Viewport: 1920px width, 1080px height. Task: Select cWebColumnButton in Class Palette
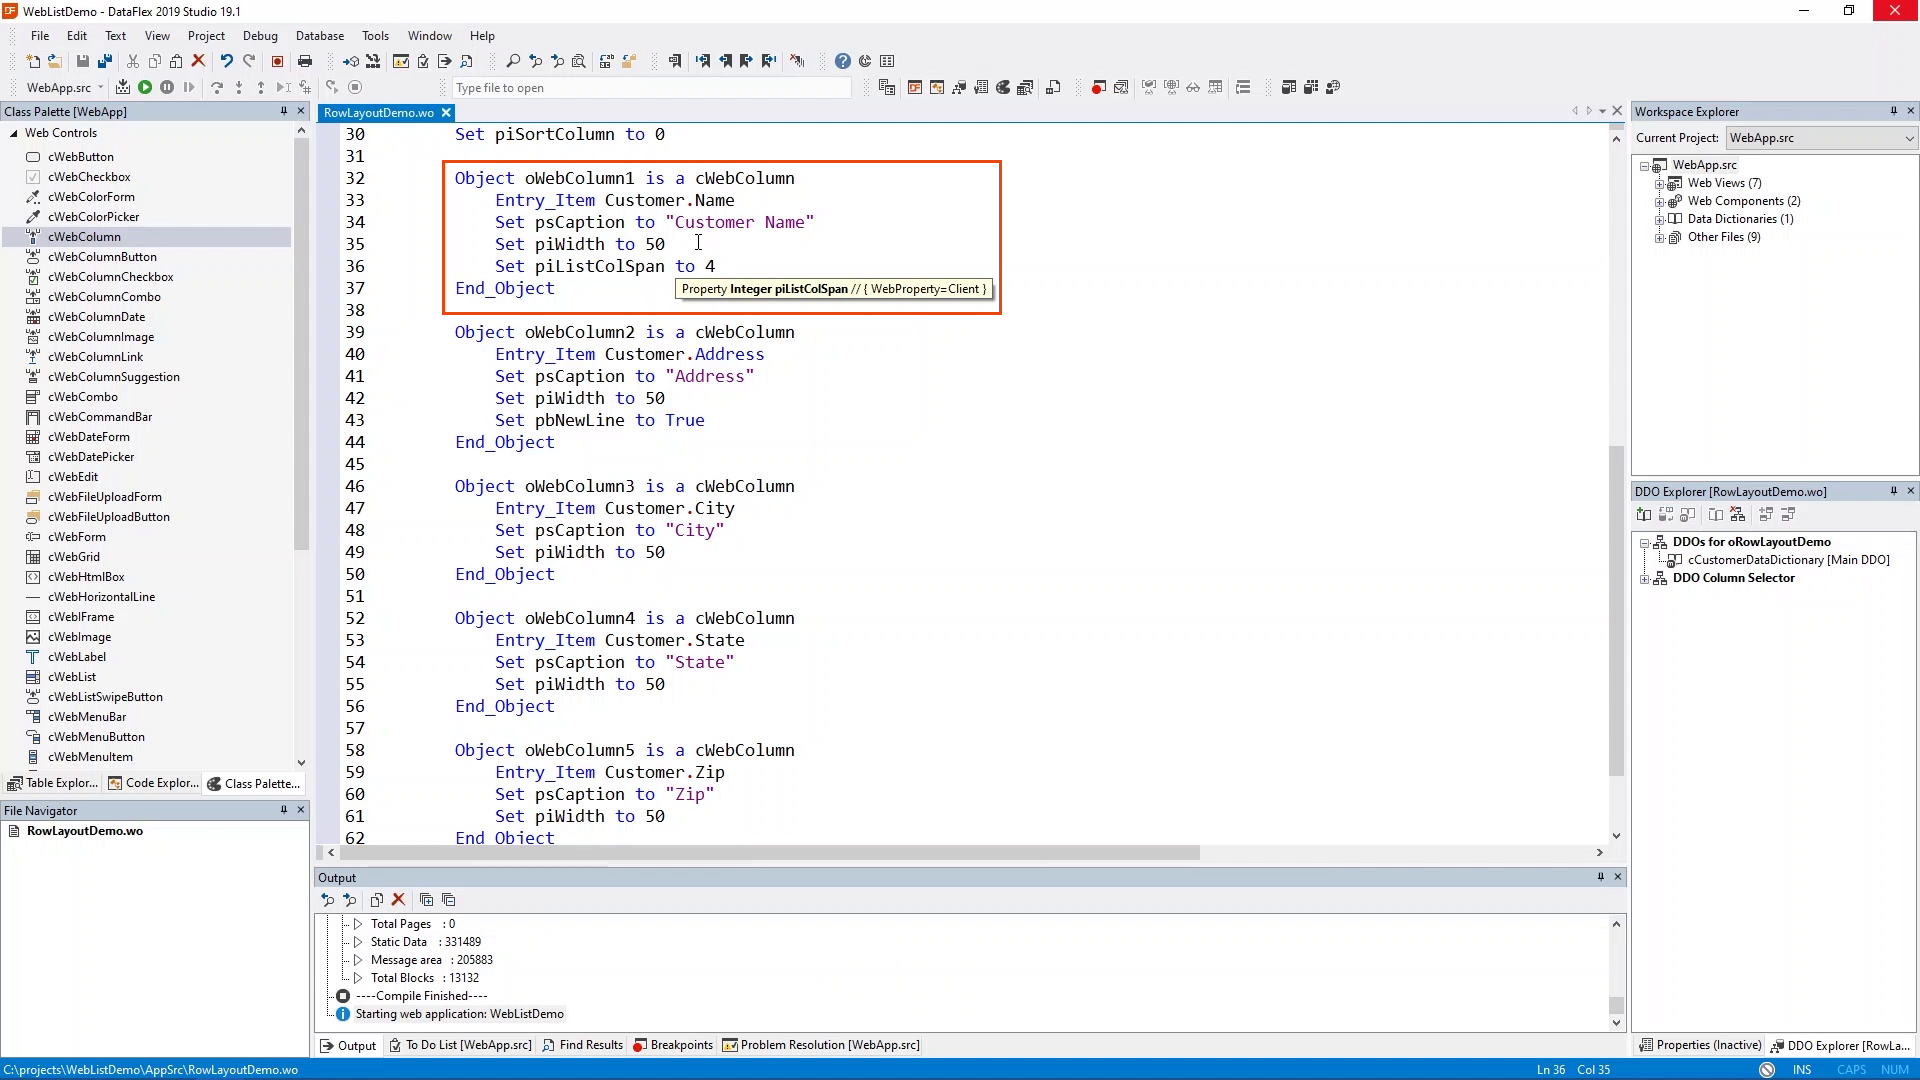click(102, 257)
